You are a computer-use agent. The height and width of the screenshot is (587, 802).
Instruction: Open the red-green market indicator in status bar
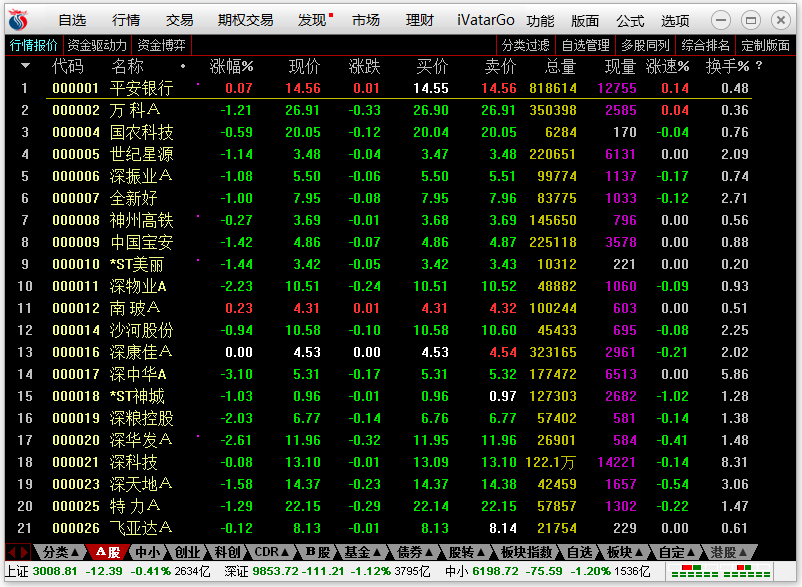pyautogui.click(x=720, y=571)
